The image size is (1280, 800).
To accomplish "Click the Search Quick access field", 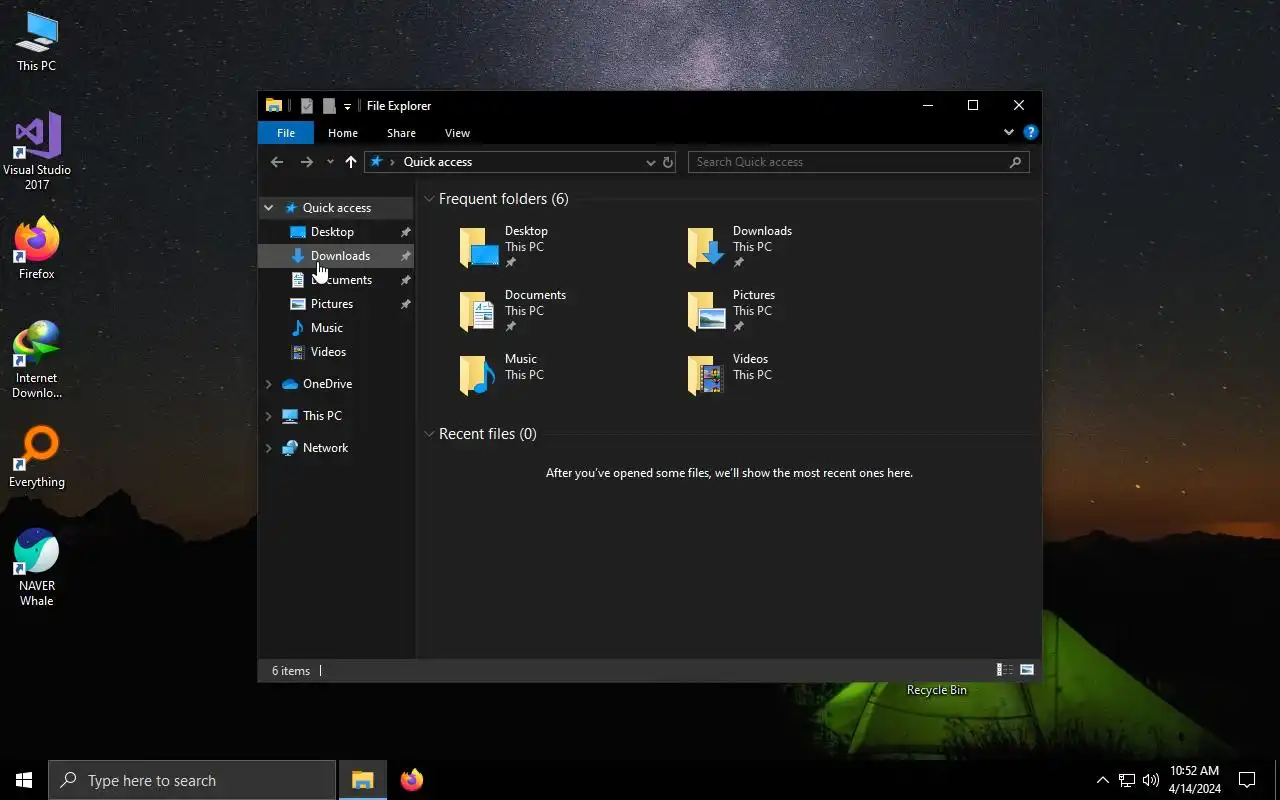I will (858, 162).
